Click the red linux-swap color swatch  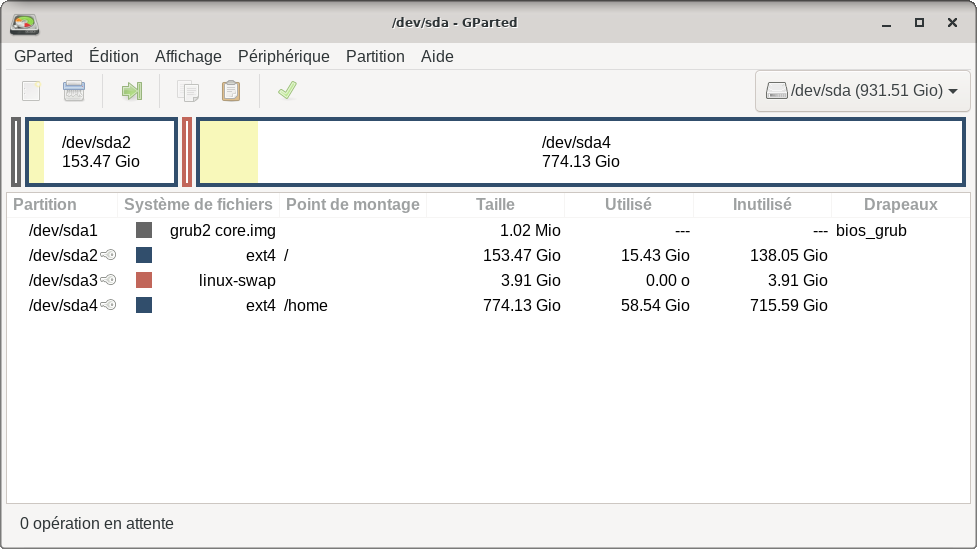pos(144,280)
